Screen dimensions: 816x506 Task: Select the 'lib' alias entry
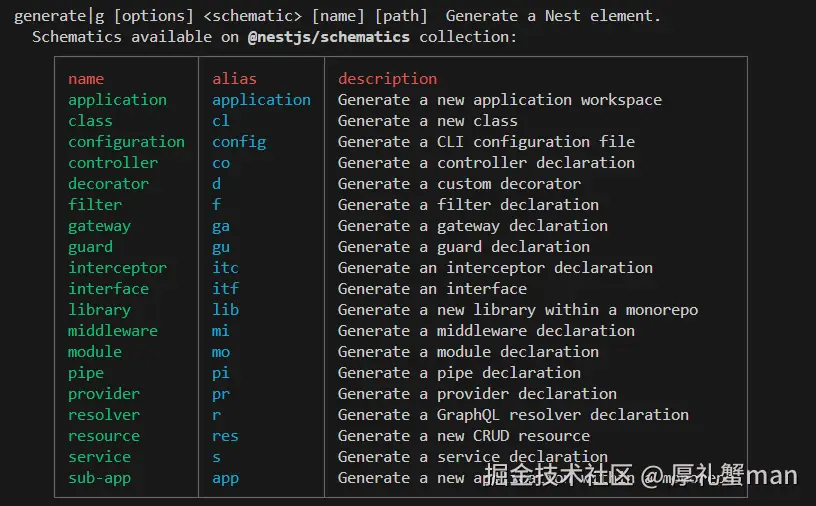(225, 310)
